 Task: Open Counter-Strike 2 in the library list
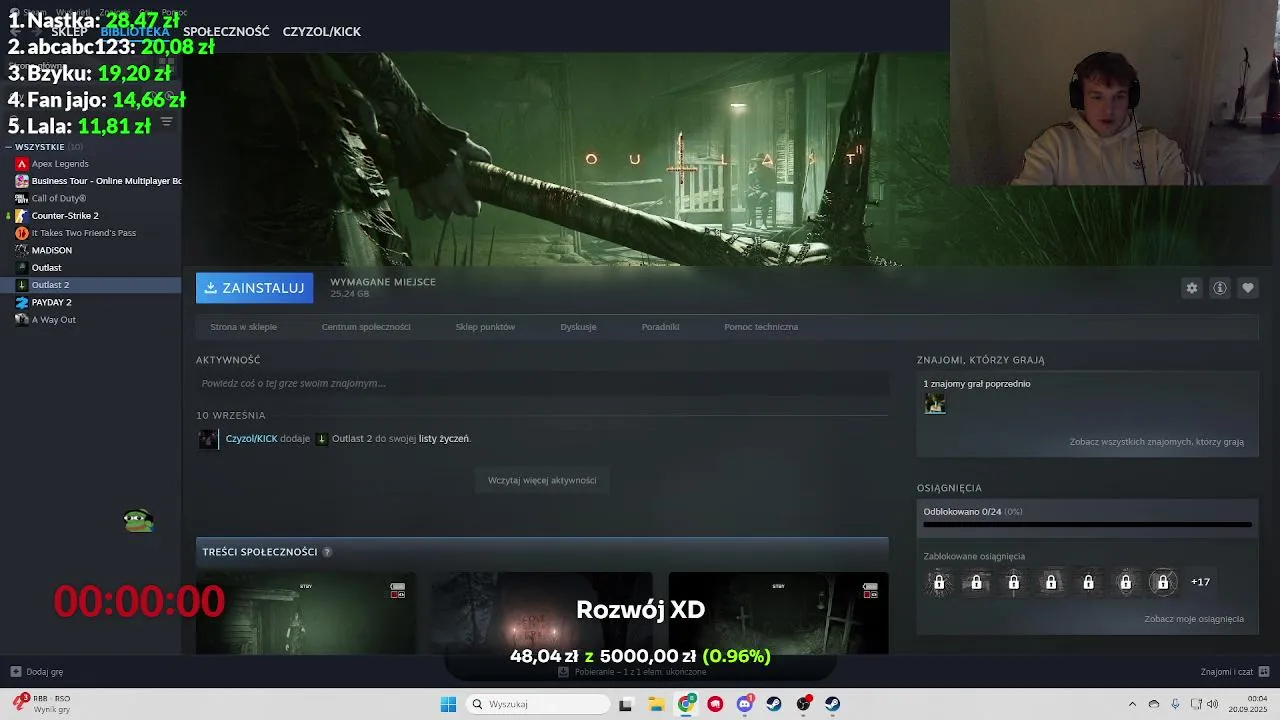(x=64, y=216)
